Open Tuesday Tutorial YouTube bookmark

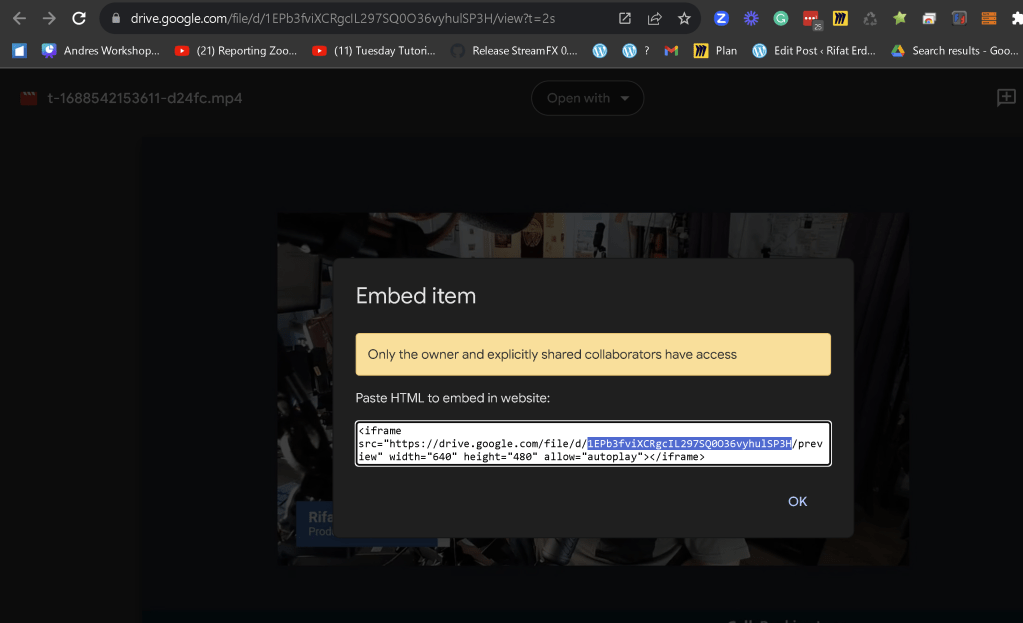[x=374, y=50]
